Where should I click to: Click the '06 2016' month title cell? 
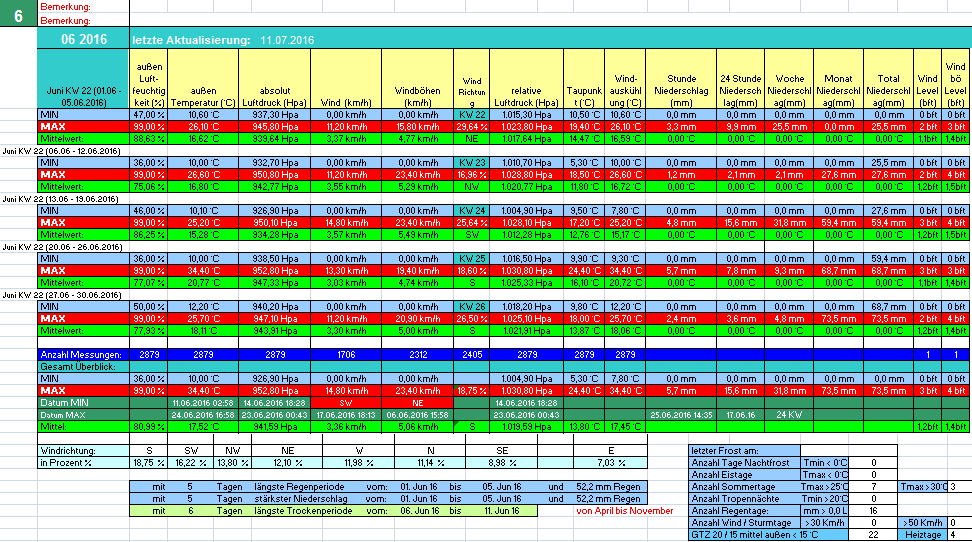[x=84, y=40]
